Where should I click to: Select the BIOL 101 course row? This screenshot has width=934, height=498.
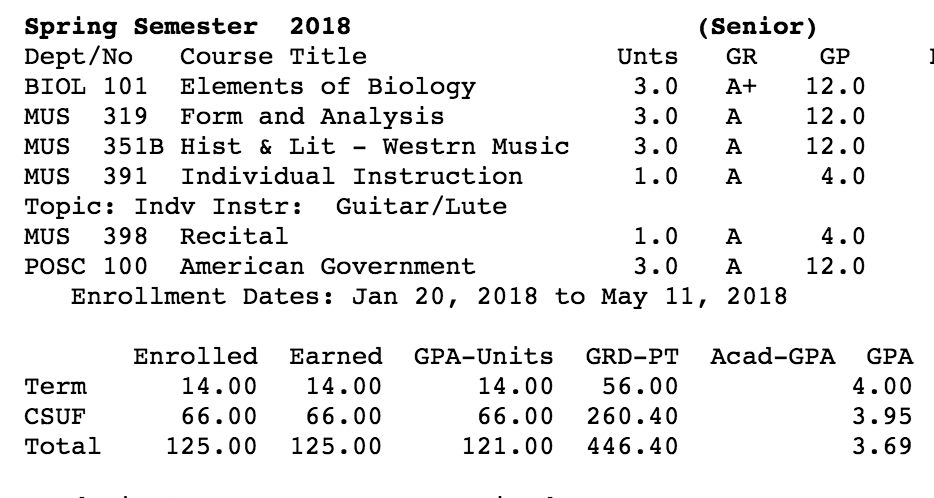coord(444,87)
